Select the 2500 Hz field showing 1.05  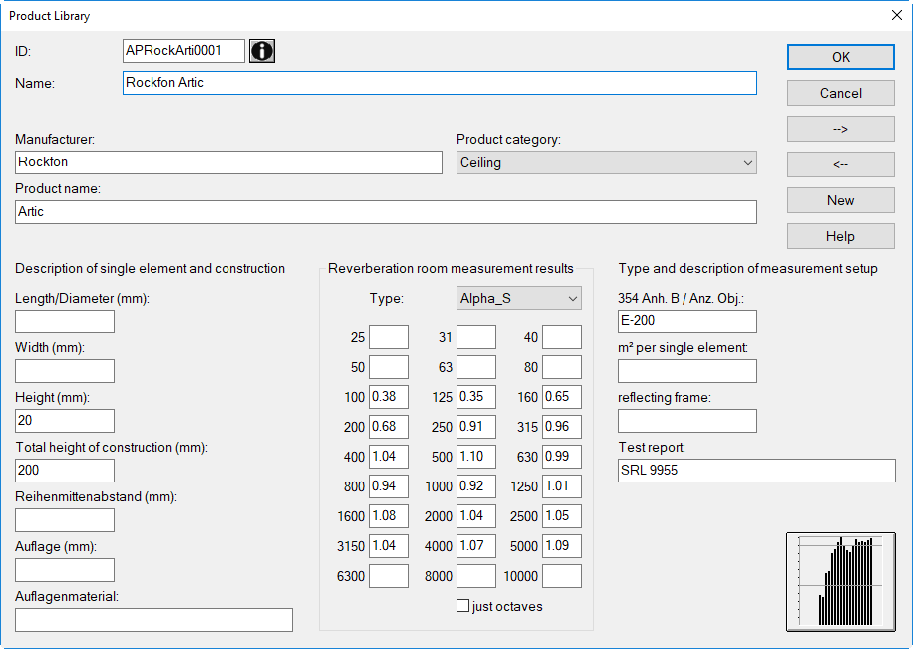point(562,516)
